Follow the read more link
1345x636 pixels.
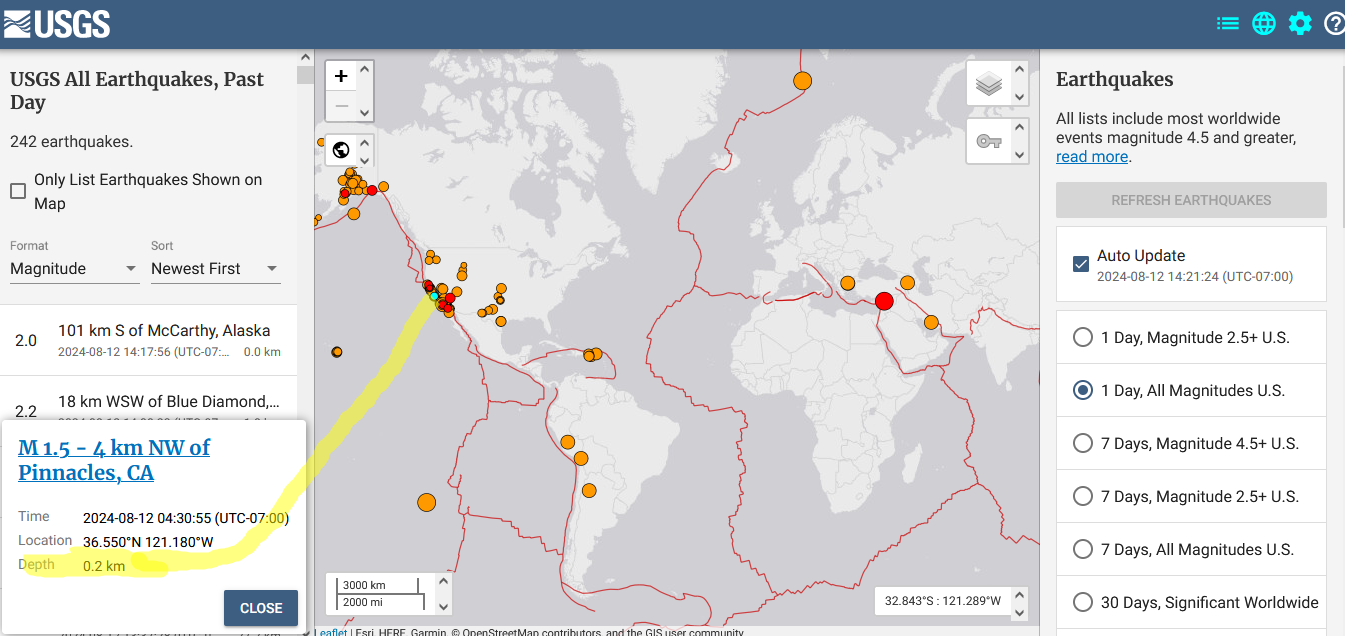click(x=1092, y=157)
